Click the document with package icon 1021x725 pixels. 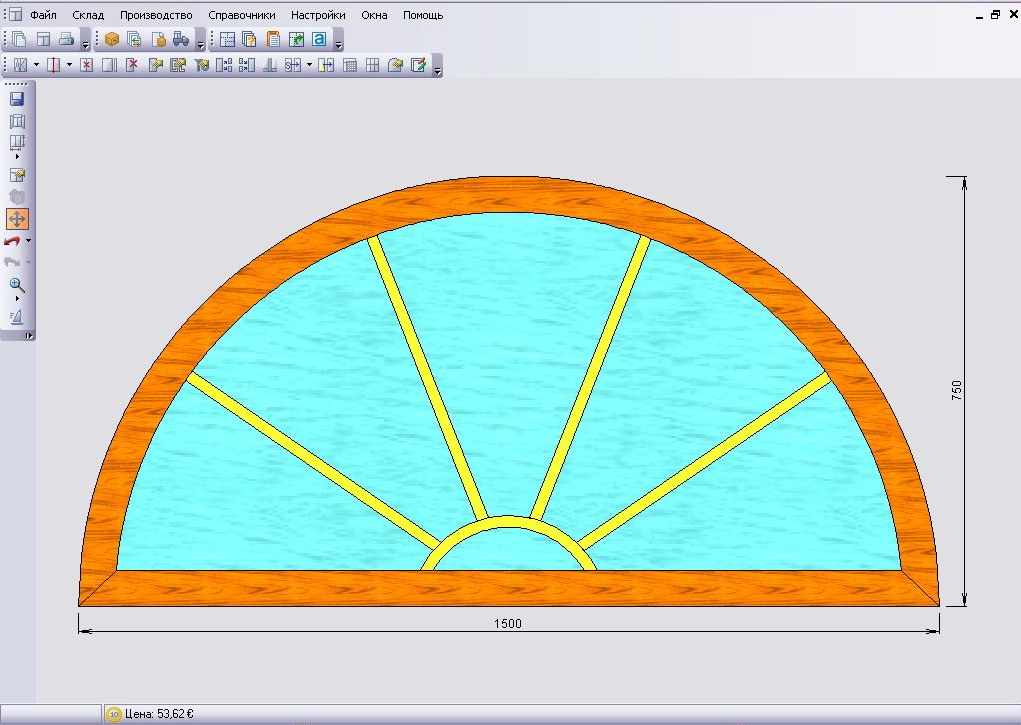(159, 40)
